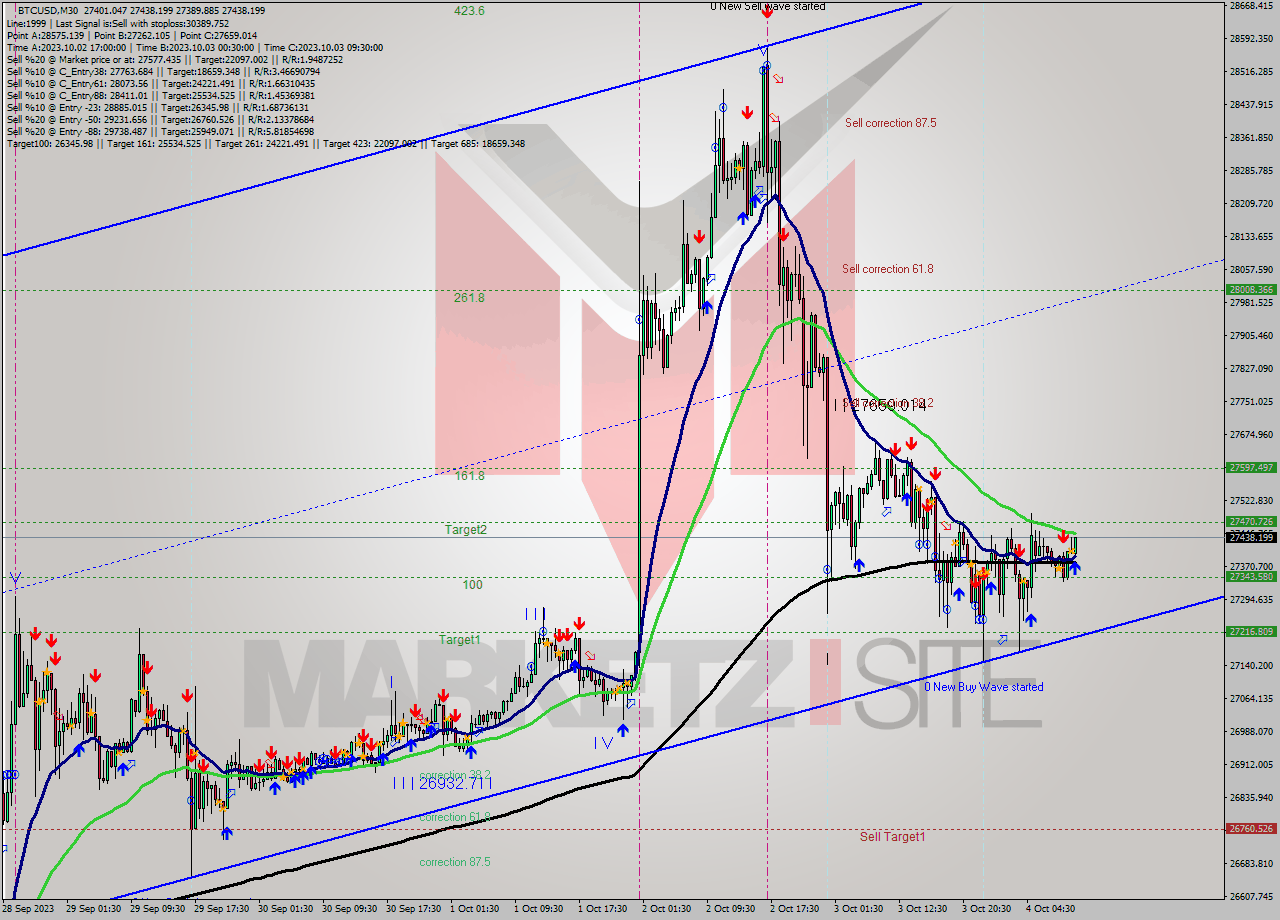Click the 423.6 Fibonacci level label
Viewport: 1280px width, 920px height.
pos(469,11)
